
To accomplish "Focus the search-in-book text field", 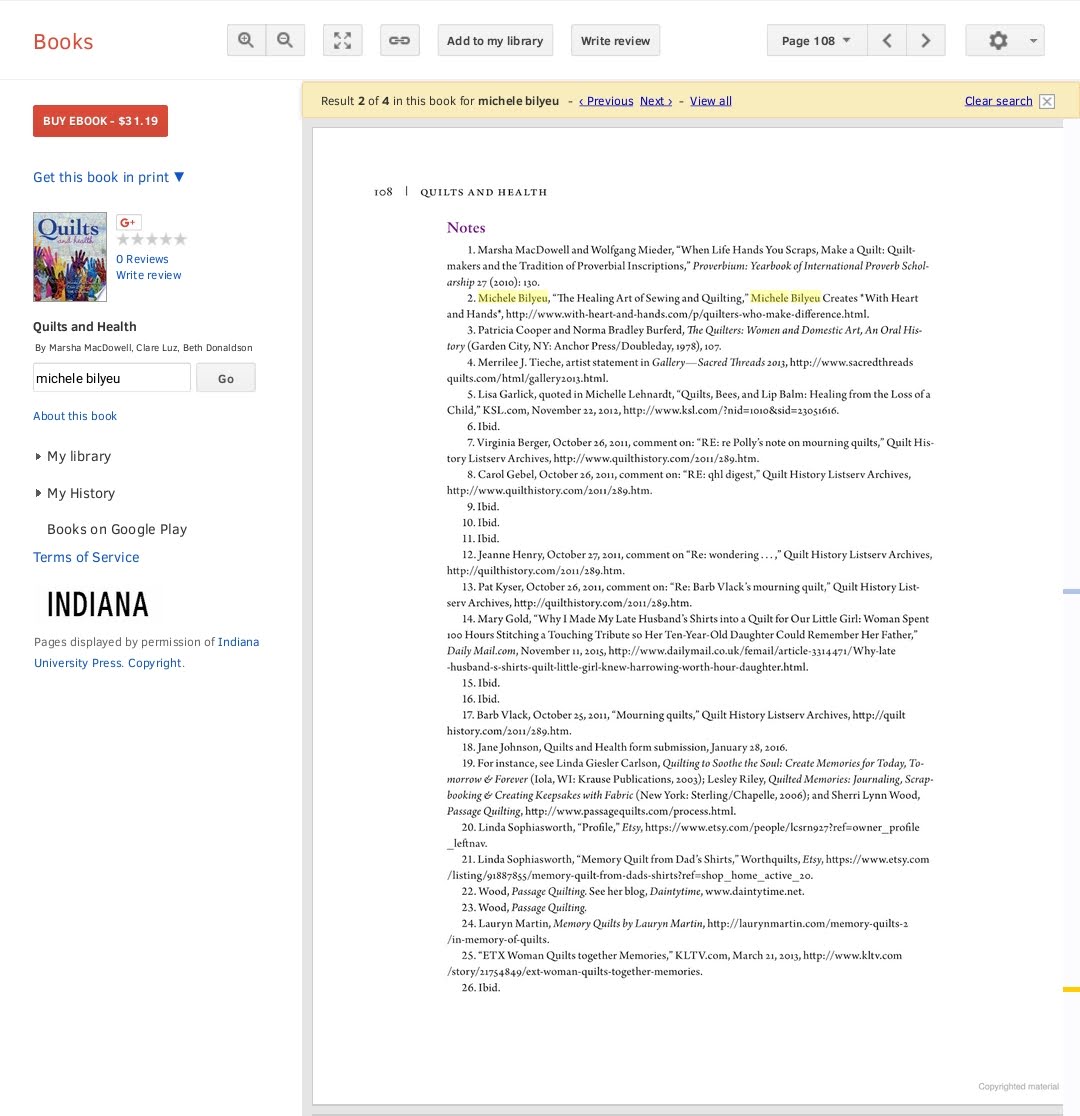I will coord(112,378).
